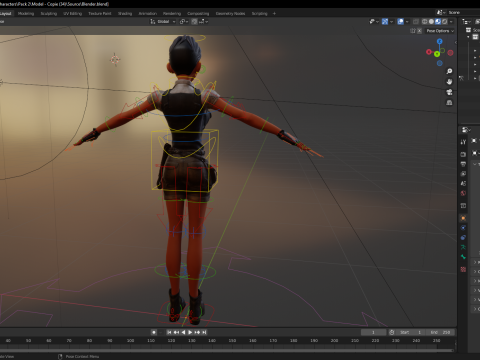Open the Texture Paint workspace tab
Viewport: 480px width, 360px height.
pos(100,14)
